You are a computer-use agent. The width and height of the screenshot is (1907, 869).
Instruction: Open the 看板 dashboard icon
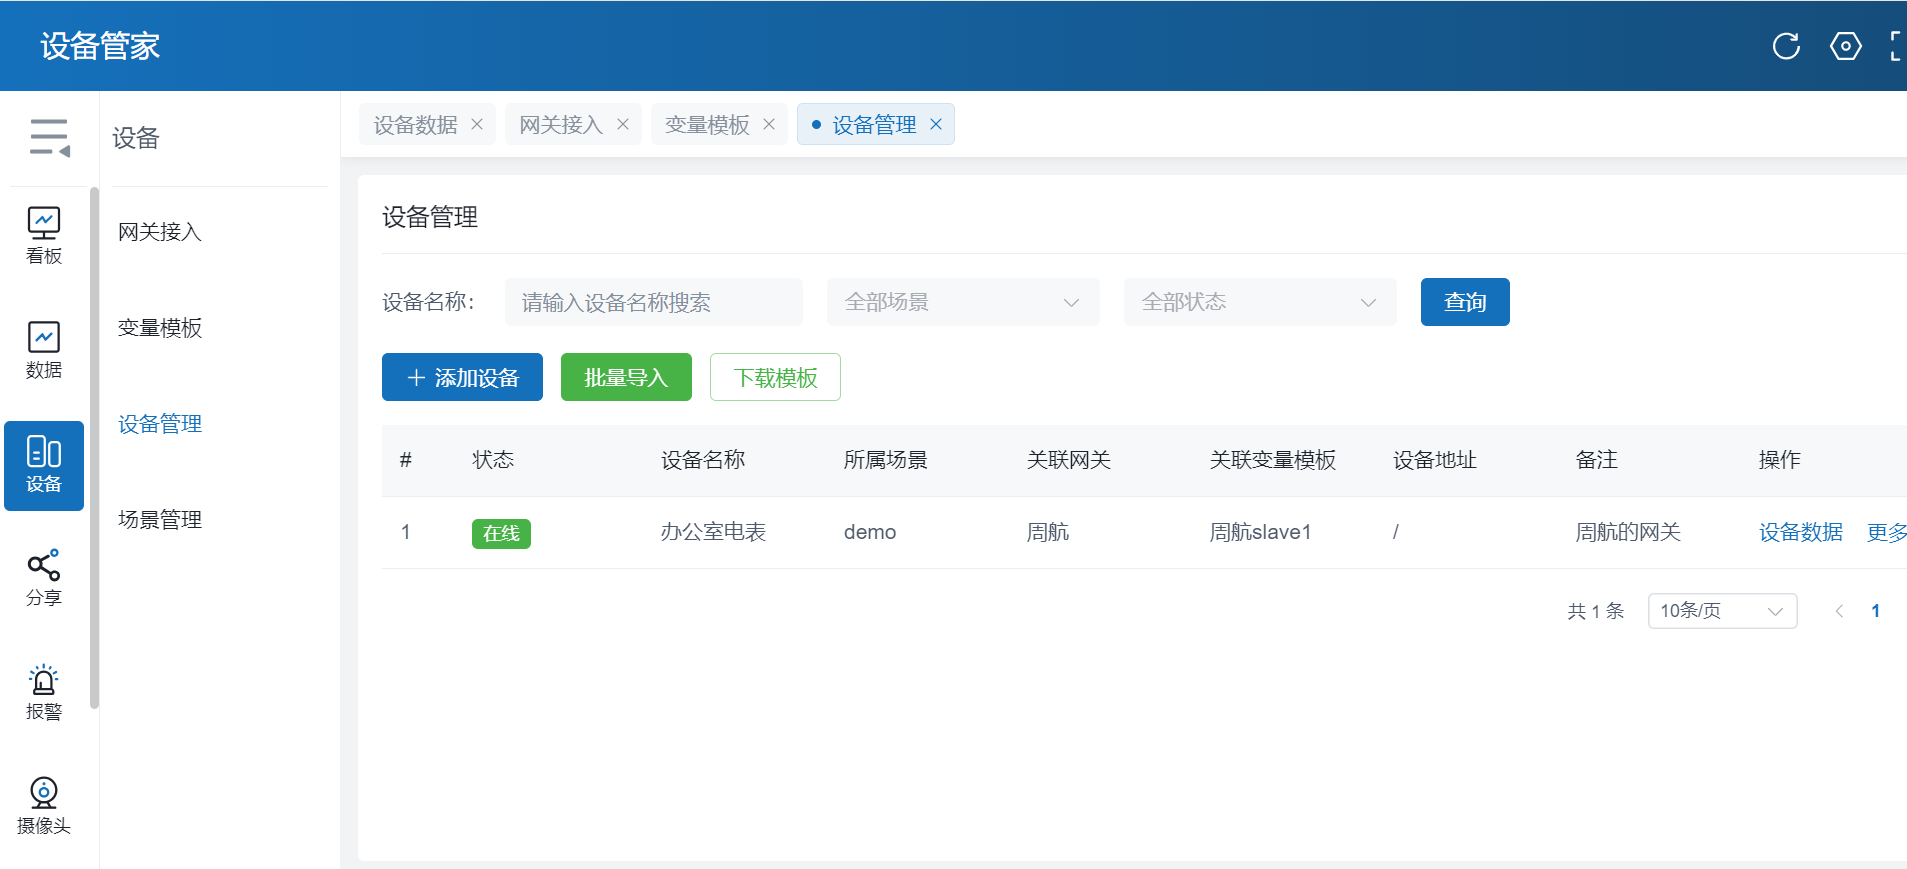click(44, 235)
